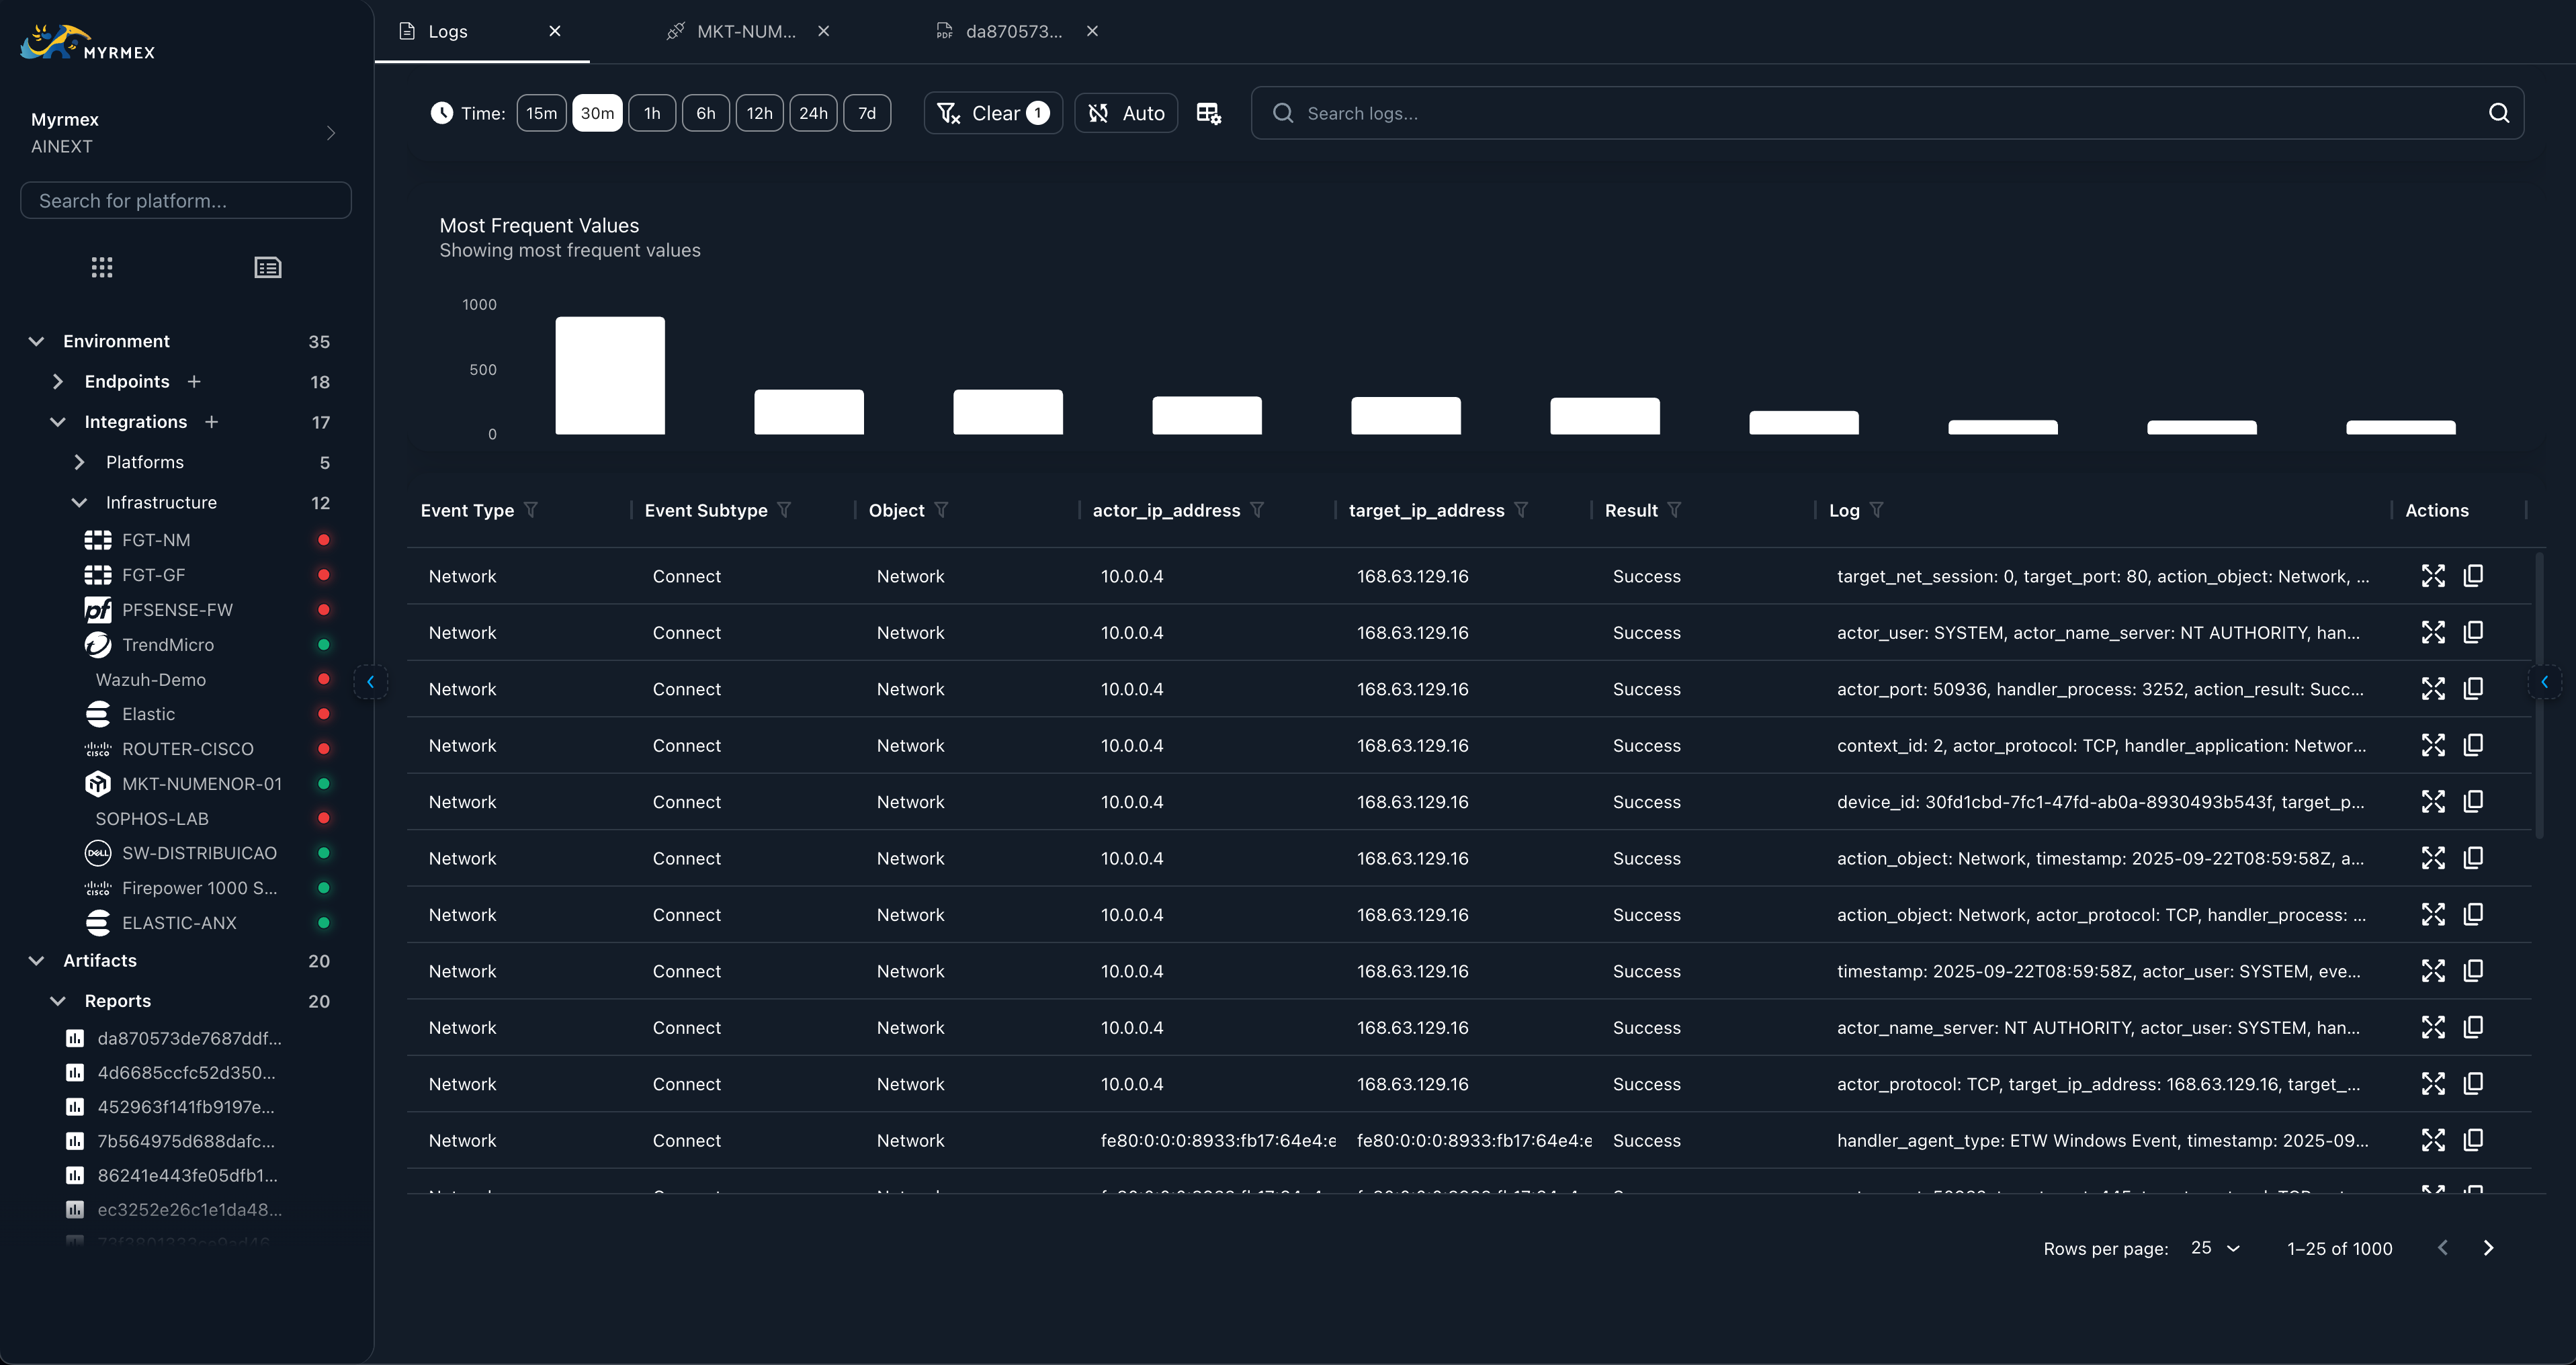Open the list view in the sidebar
2576x1365 pixels.
(x=267, y=267)
